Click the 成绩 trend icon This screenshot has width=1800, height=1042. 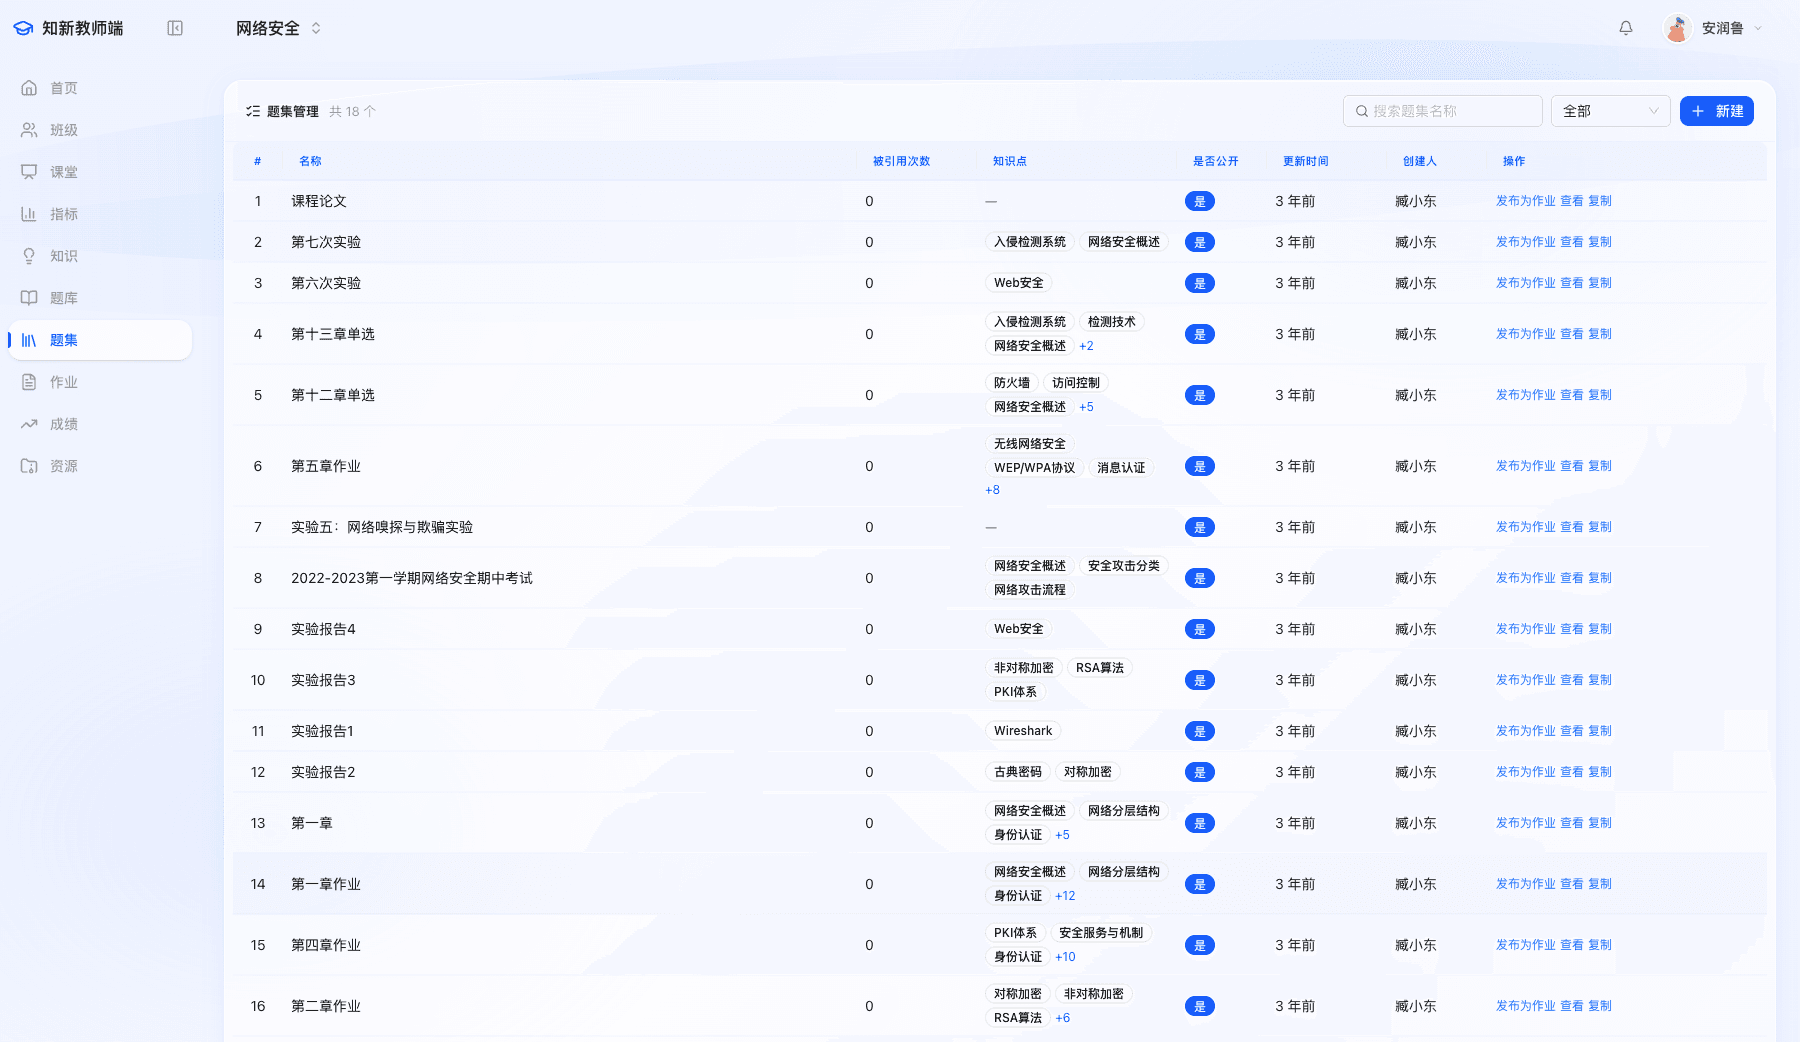pos(30,424)
